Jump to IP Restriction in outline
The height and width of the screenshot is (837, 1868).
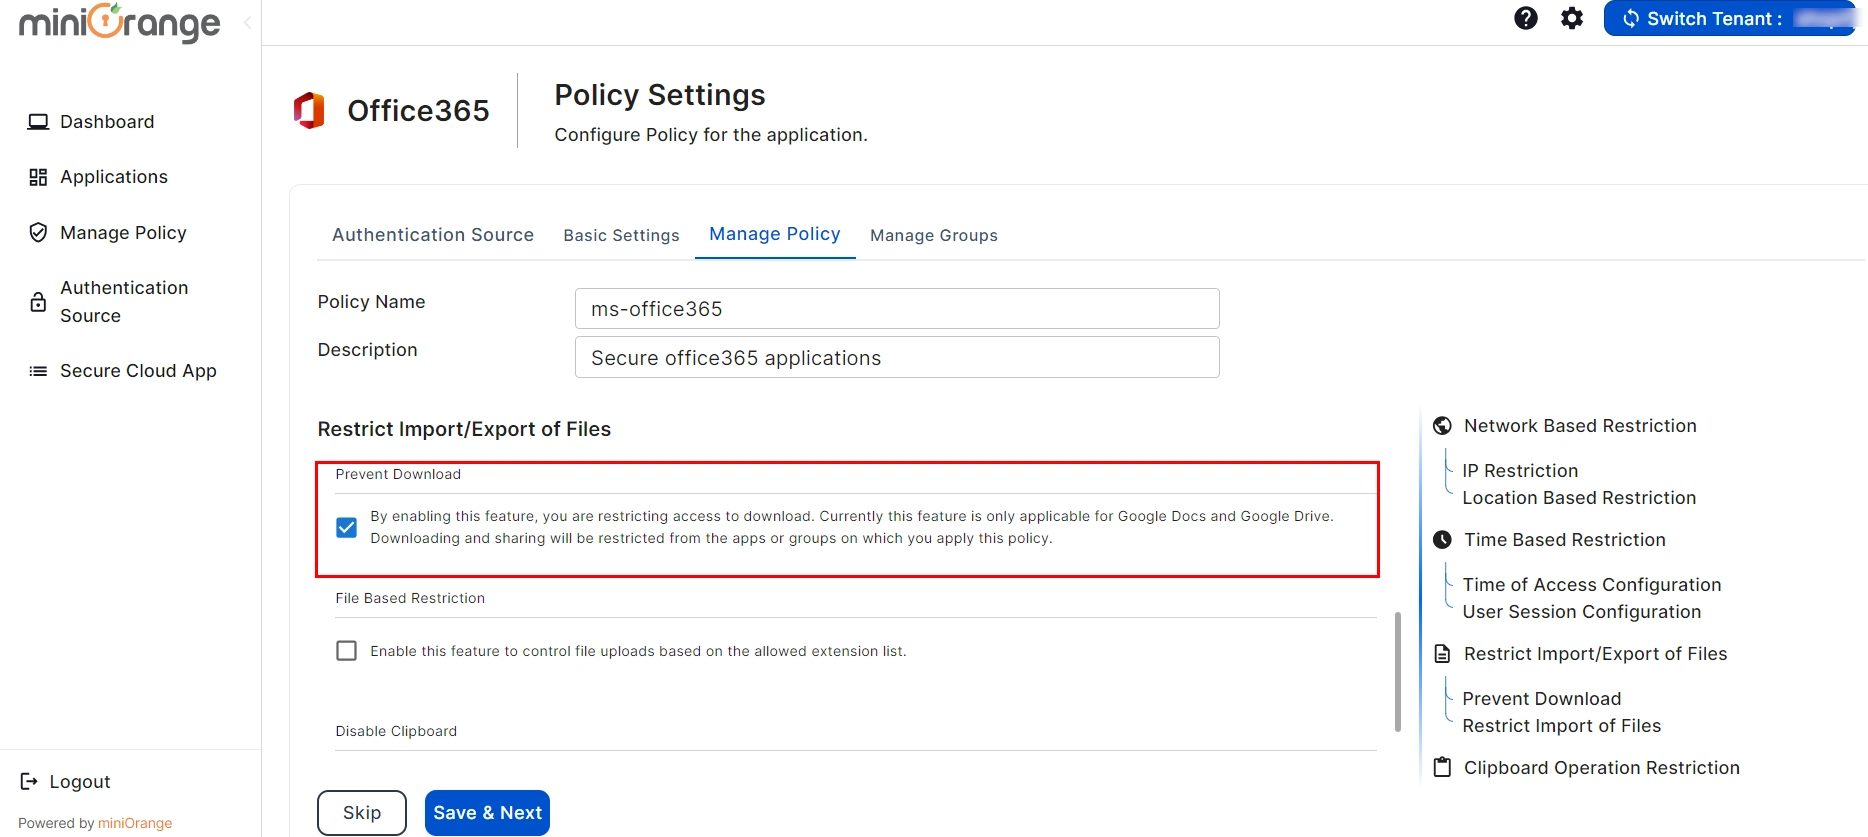point(1520,471)
